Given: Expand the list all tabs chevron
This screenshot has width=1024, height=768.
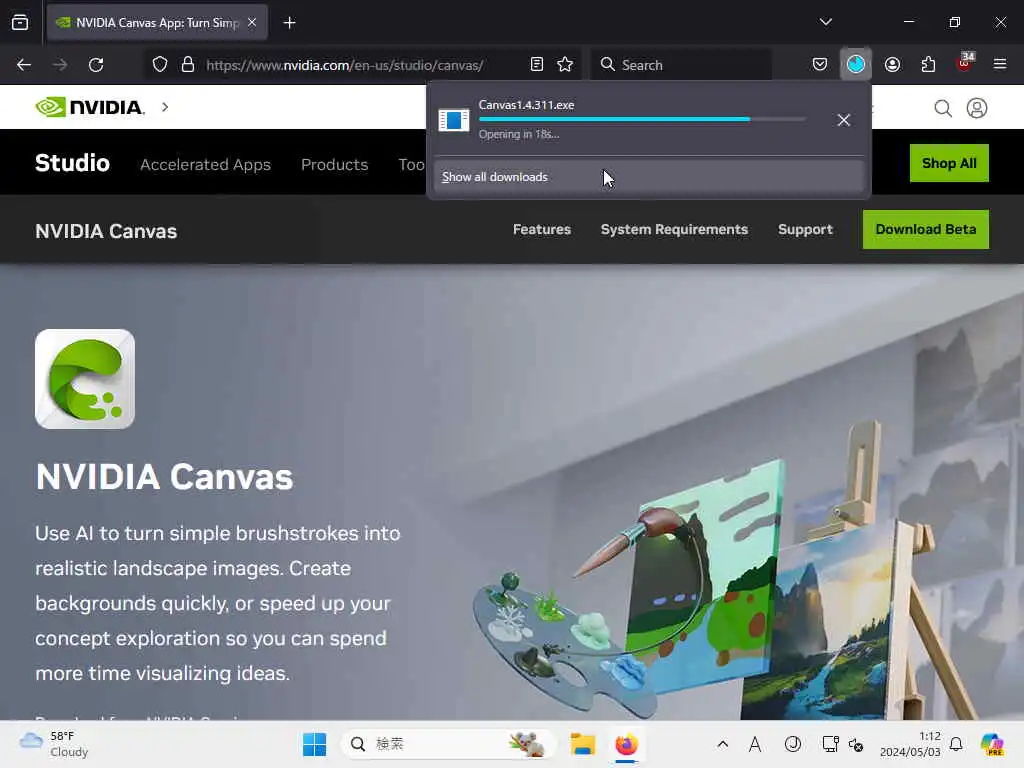Looking at the screenshot, I should 825,22.
